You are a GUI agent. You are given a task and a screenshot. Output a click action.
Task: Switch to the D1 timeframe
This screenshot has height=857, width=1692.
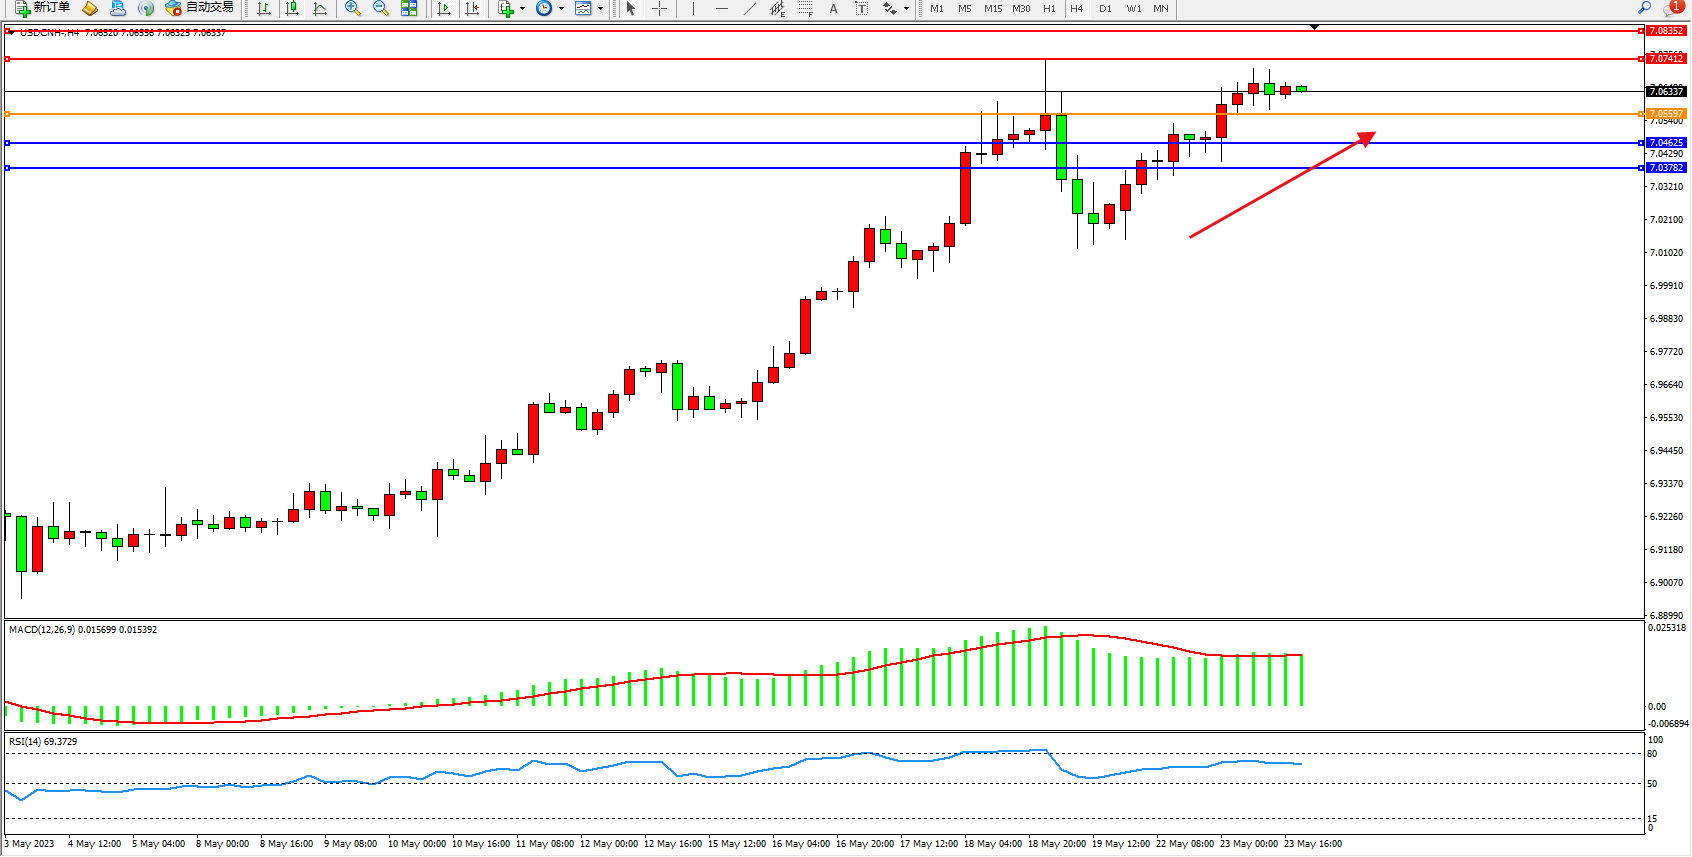click(x=1105, y=8)
